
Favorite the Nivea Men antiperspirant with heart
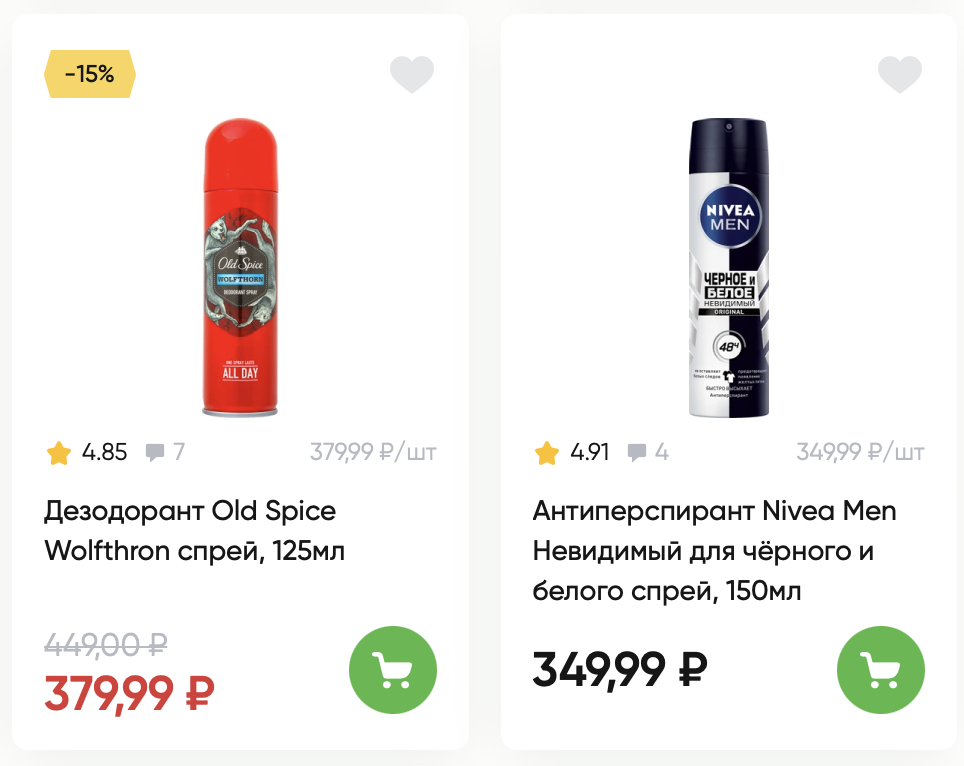coord(899,75)
